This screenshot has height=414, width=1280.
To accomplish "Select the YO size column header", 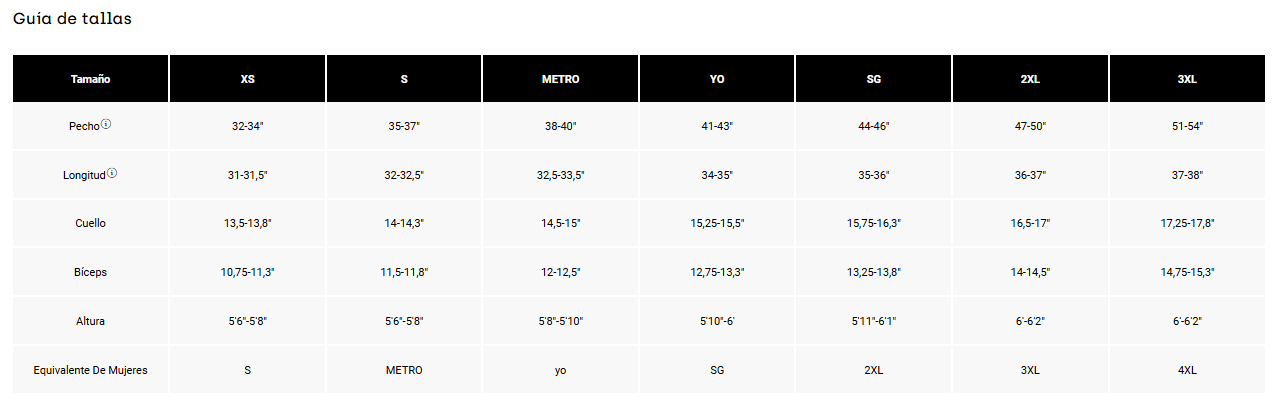I will (717, 78).
